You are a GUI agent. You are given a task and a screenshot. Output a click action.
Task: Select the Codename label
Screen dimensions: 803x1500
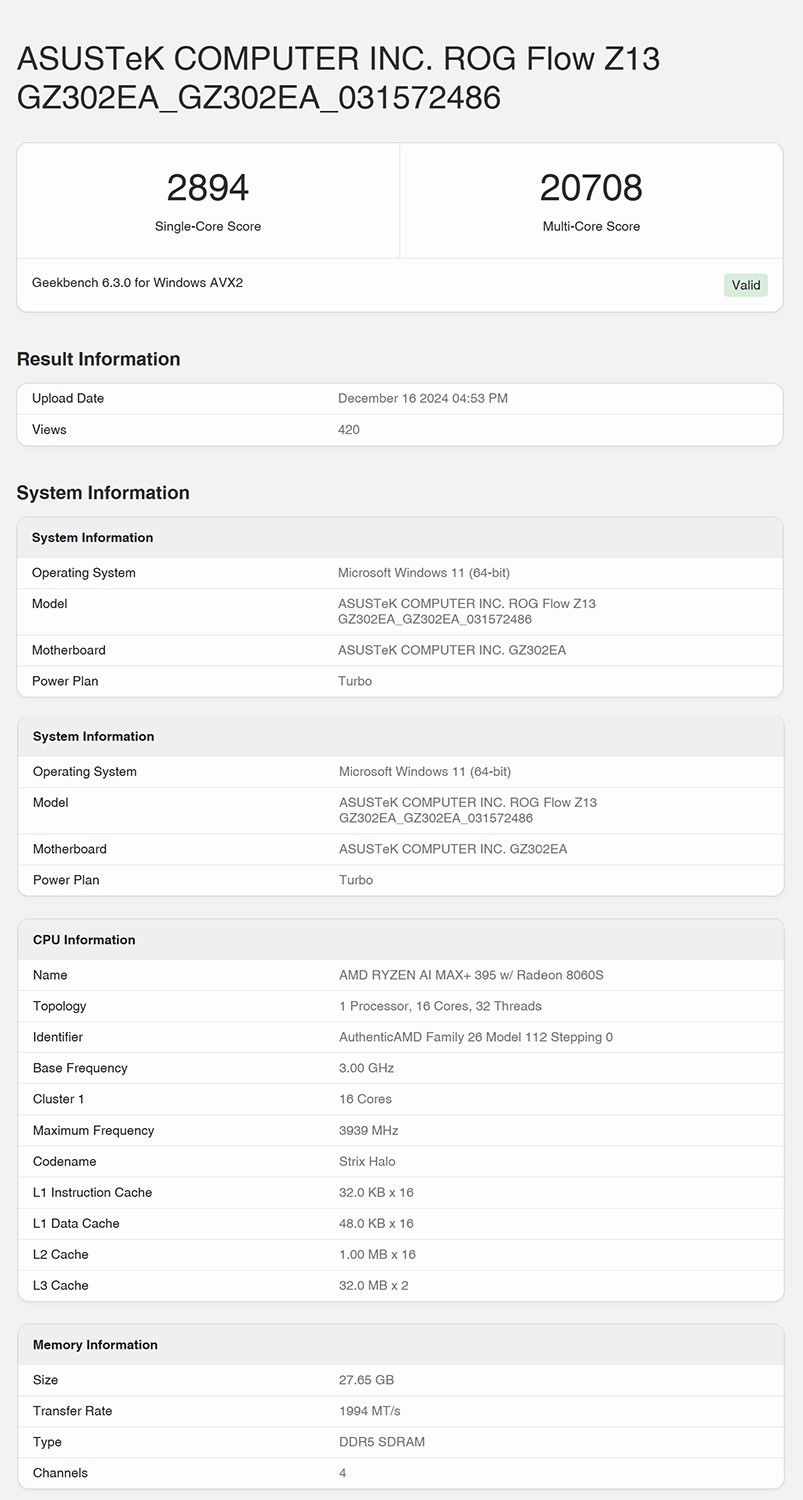pos(65,1161)
